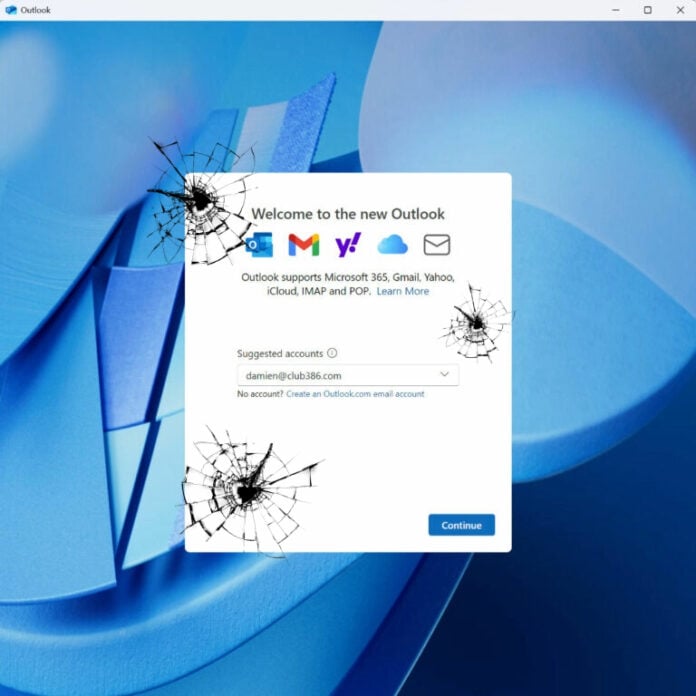Open the Learn More link
The width and height of the screenshot is (696, 696).
(403, 291)
